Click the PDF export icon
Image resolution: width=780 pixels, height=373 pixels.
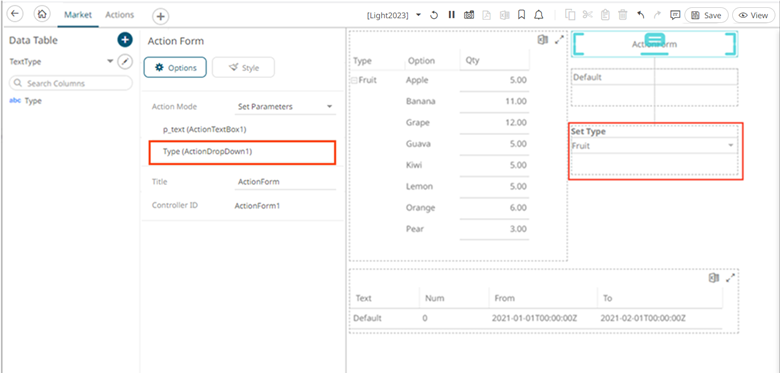click(x=487, y=15)
